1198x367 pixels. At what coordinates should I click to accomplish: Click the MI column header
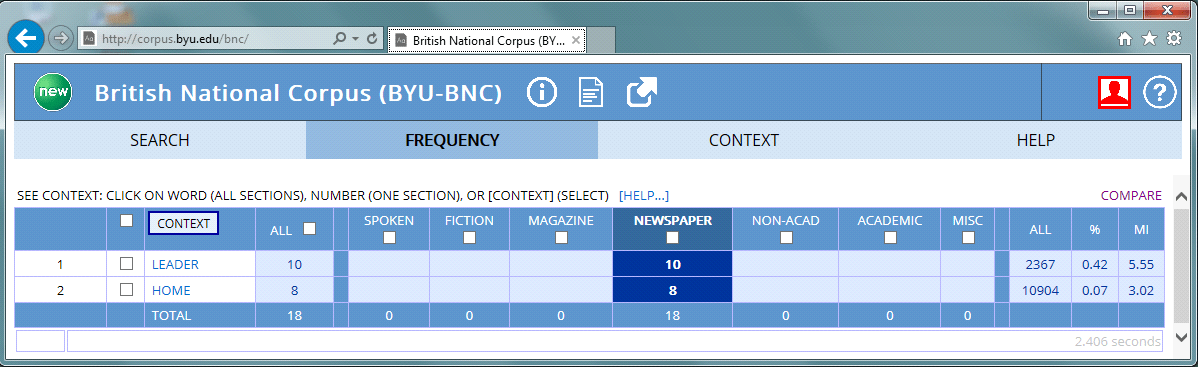[1142, 229]
